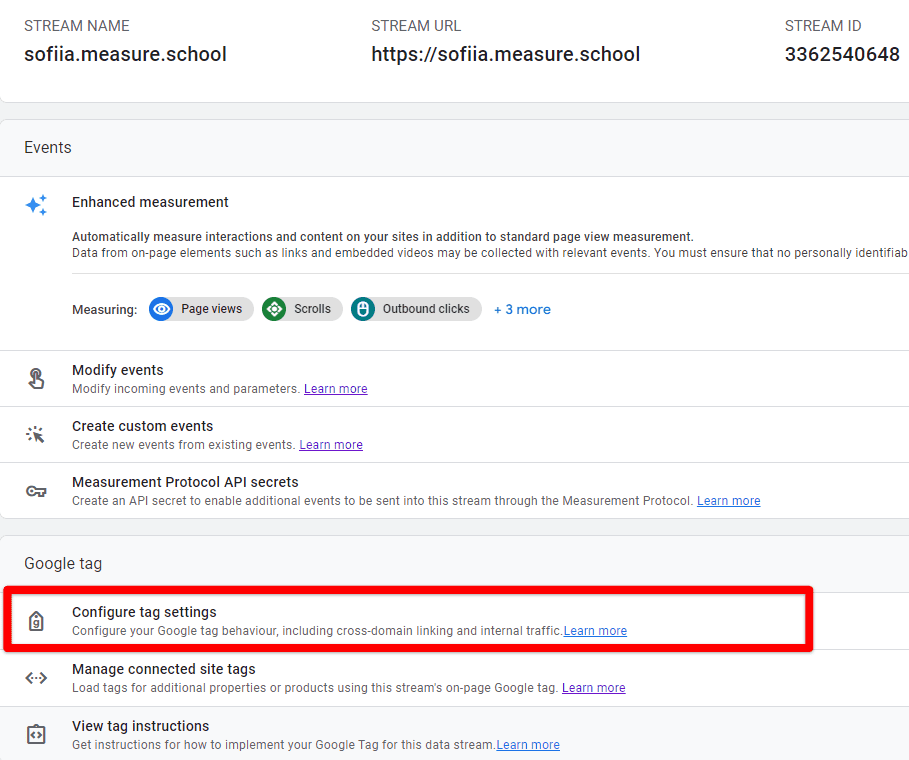Click the View tag instructions code icon

36,735
